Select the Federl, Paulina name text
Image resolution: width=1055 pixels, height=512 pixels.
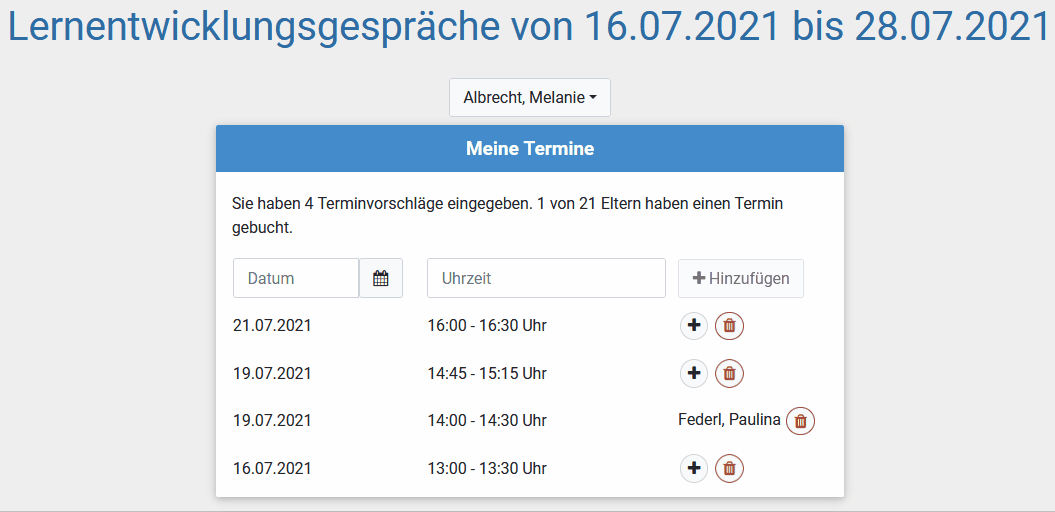pos(729,420)
